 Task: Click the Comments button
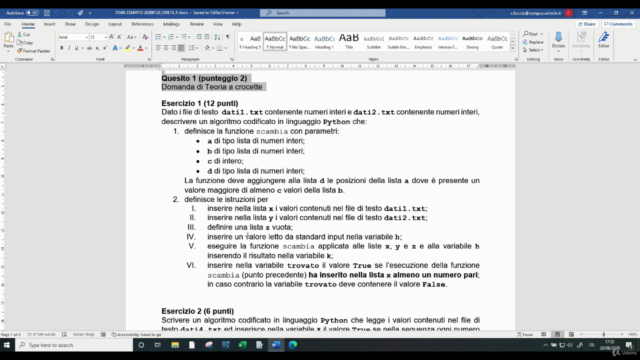click(618, 24)
